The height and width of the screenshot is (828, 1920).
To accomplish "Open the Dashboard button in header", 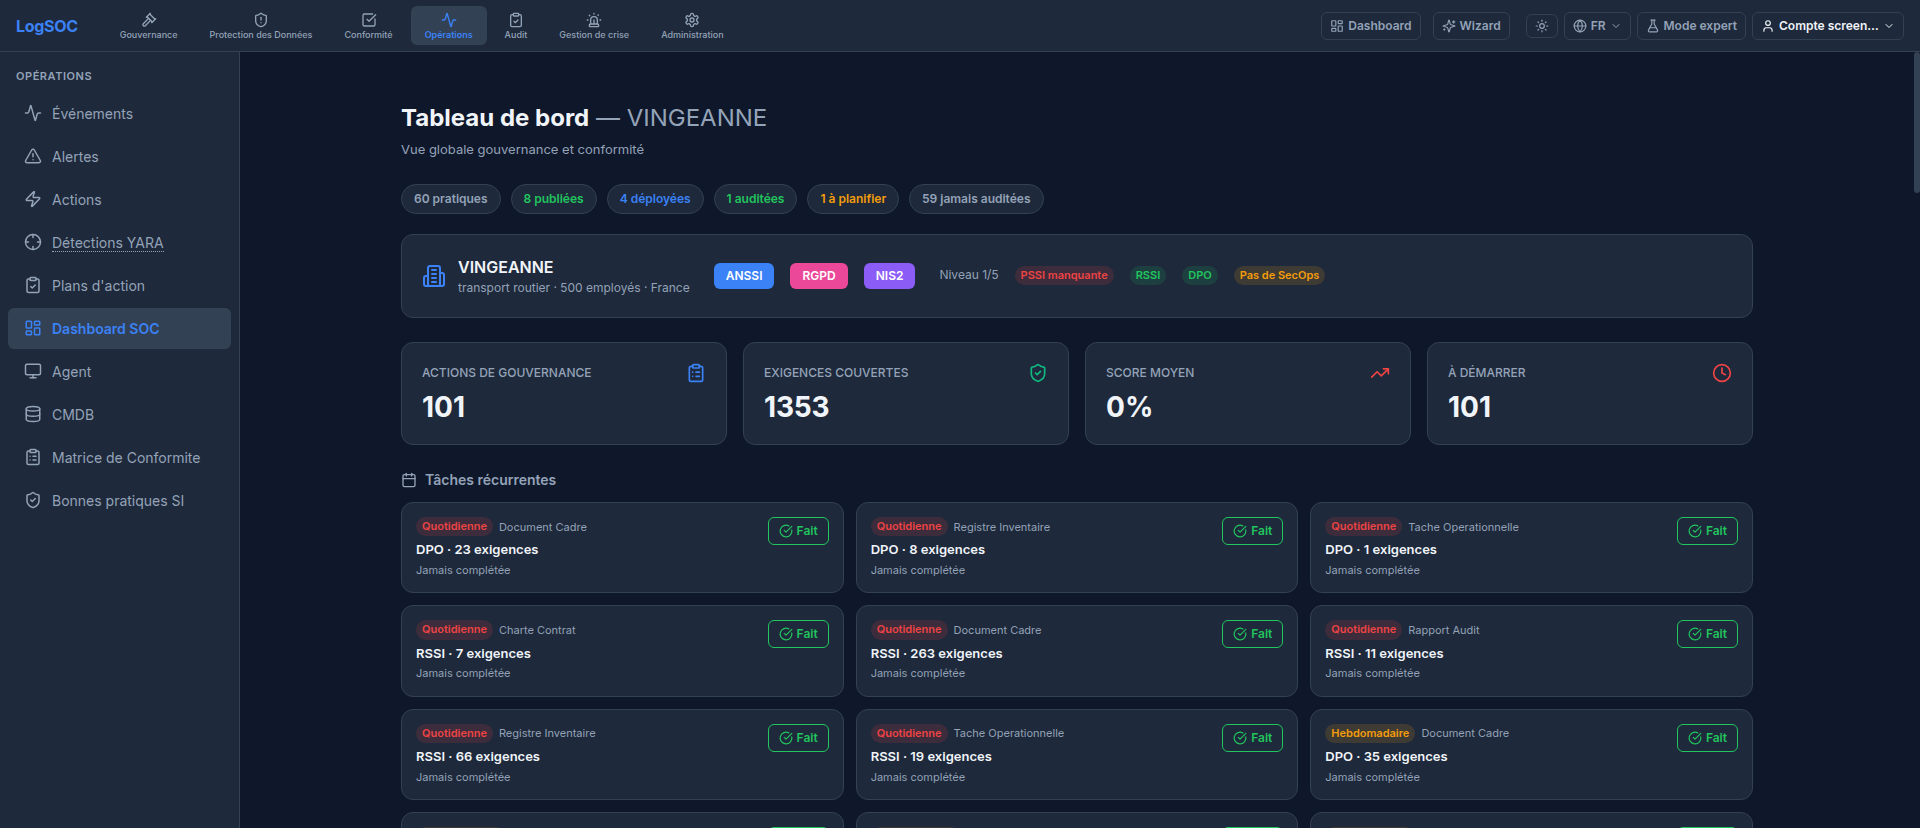I will tap(1371, 26).
